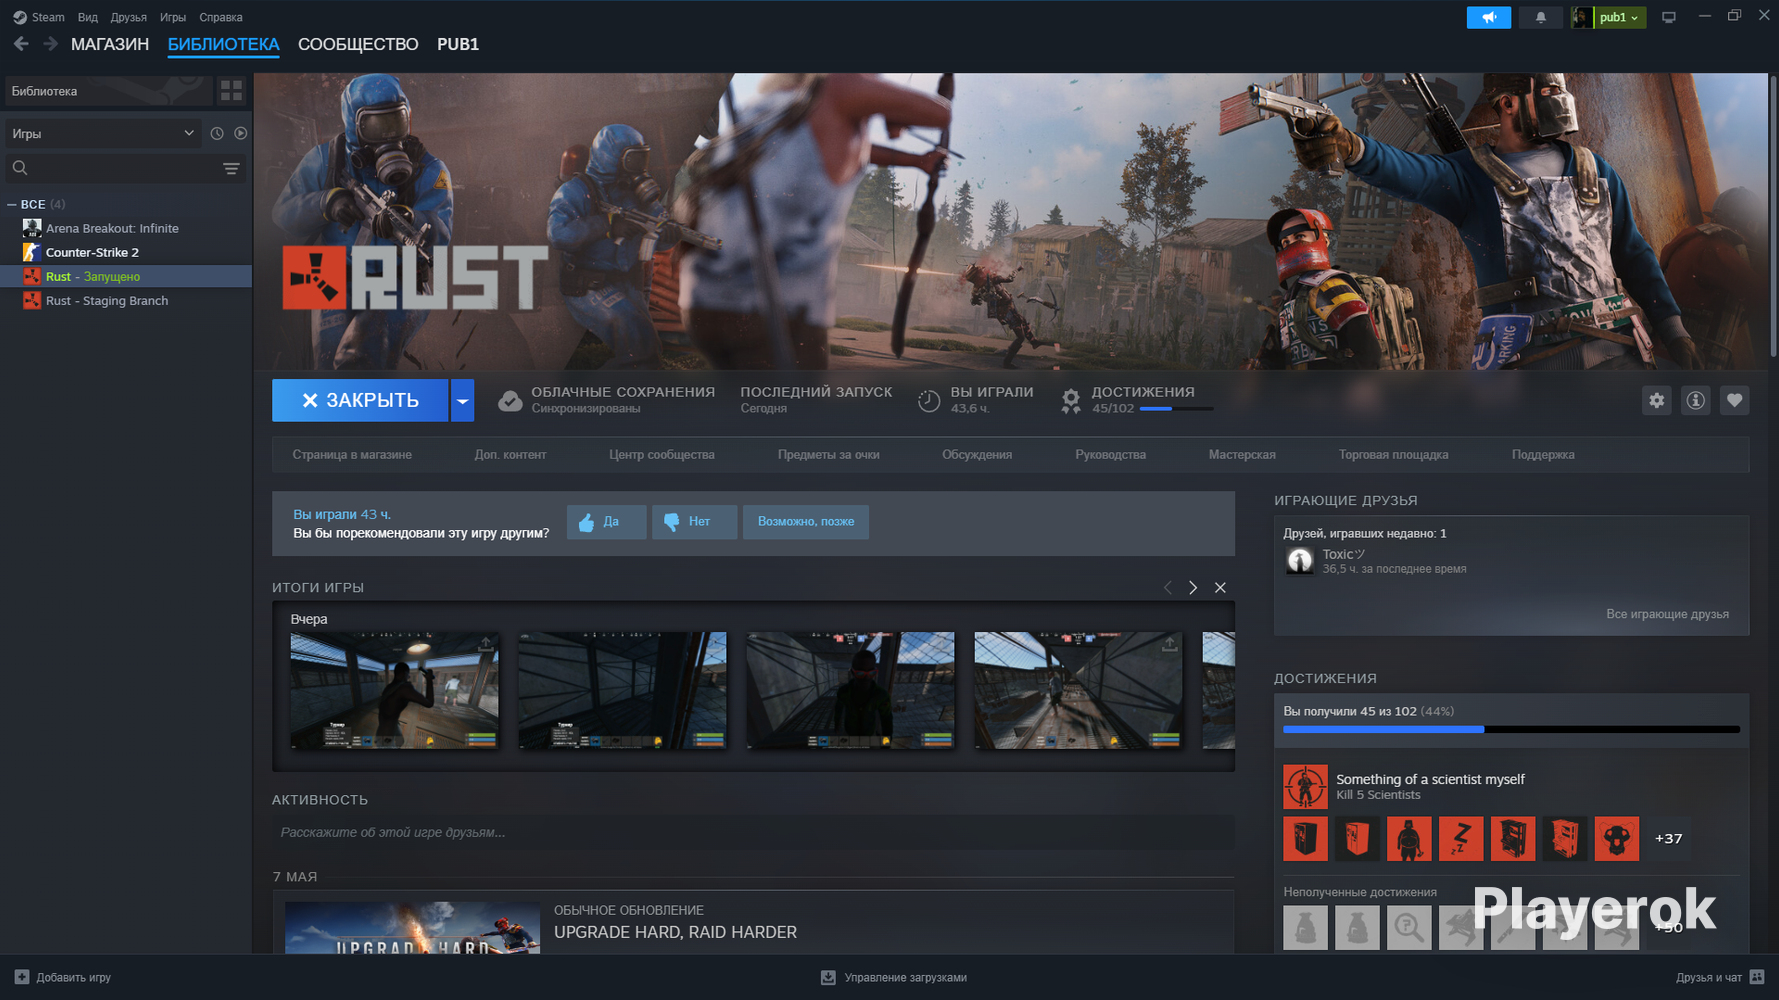
Task: Click the cloud saves status icon
Action: coord(510,400)
